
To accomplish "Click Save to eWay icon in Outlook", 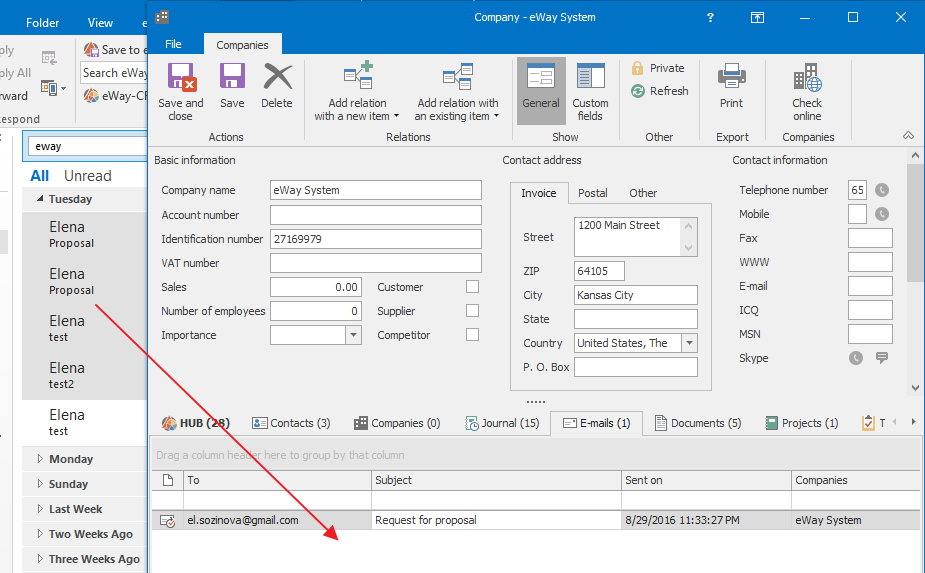I will (x=91, y=49).
